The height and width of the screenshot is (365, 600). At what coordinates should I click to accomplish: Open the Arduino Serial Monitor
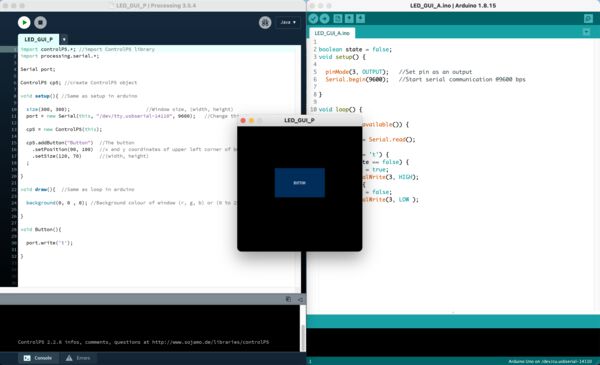coord(588,18)
